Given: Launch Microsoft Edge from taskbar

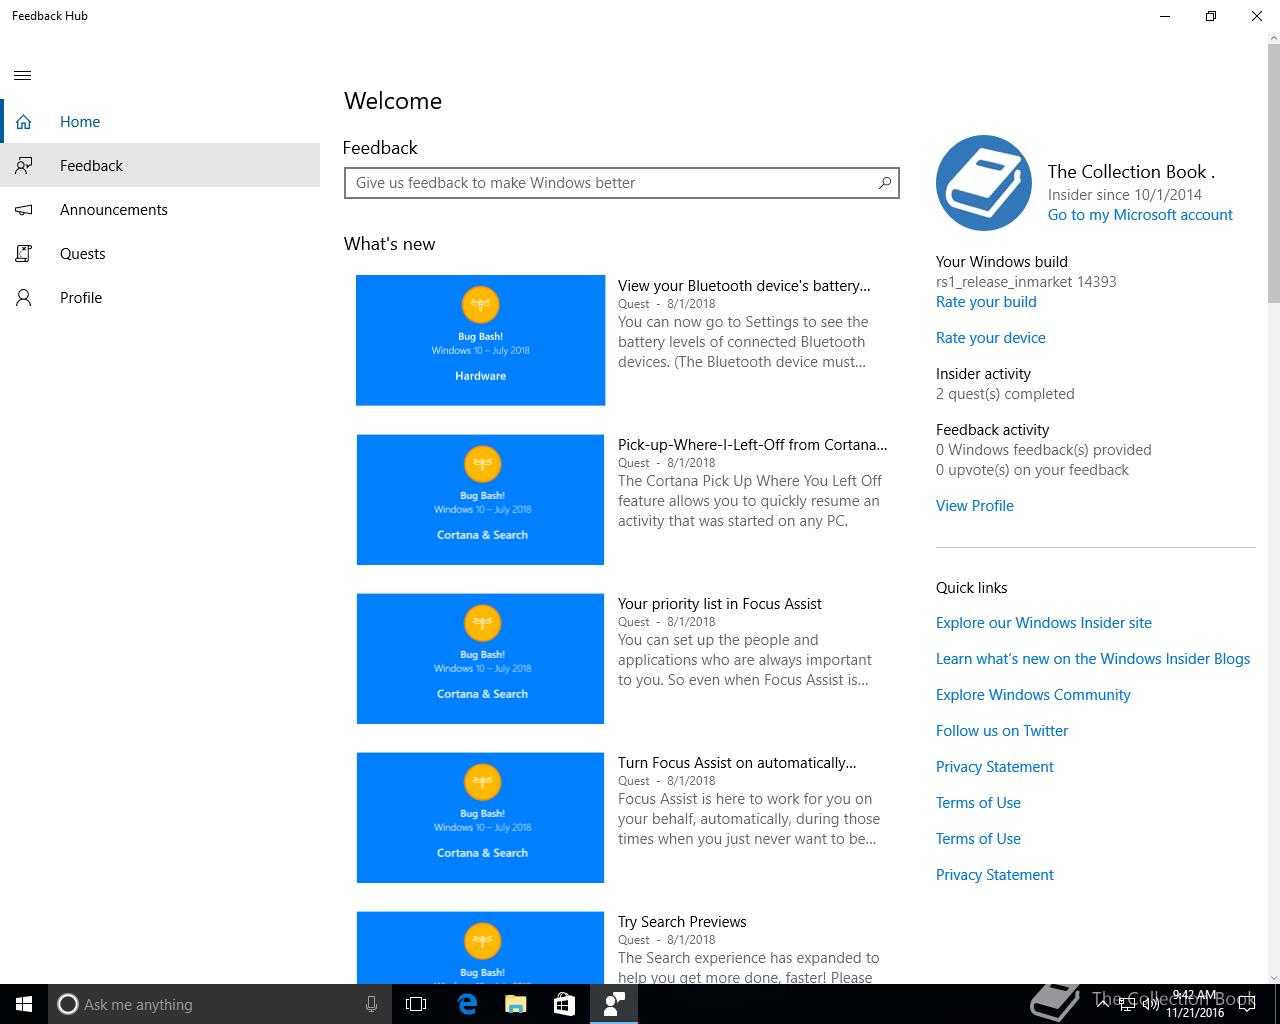Looking at the screenshot, I should coord(467,1004).
